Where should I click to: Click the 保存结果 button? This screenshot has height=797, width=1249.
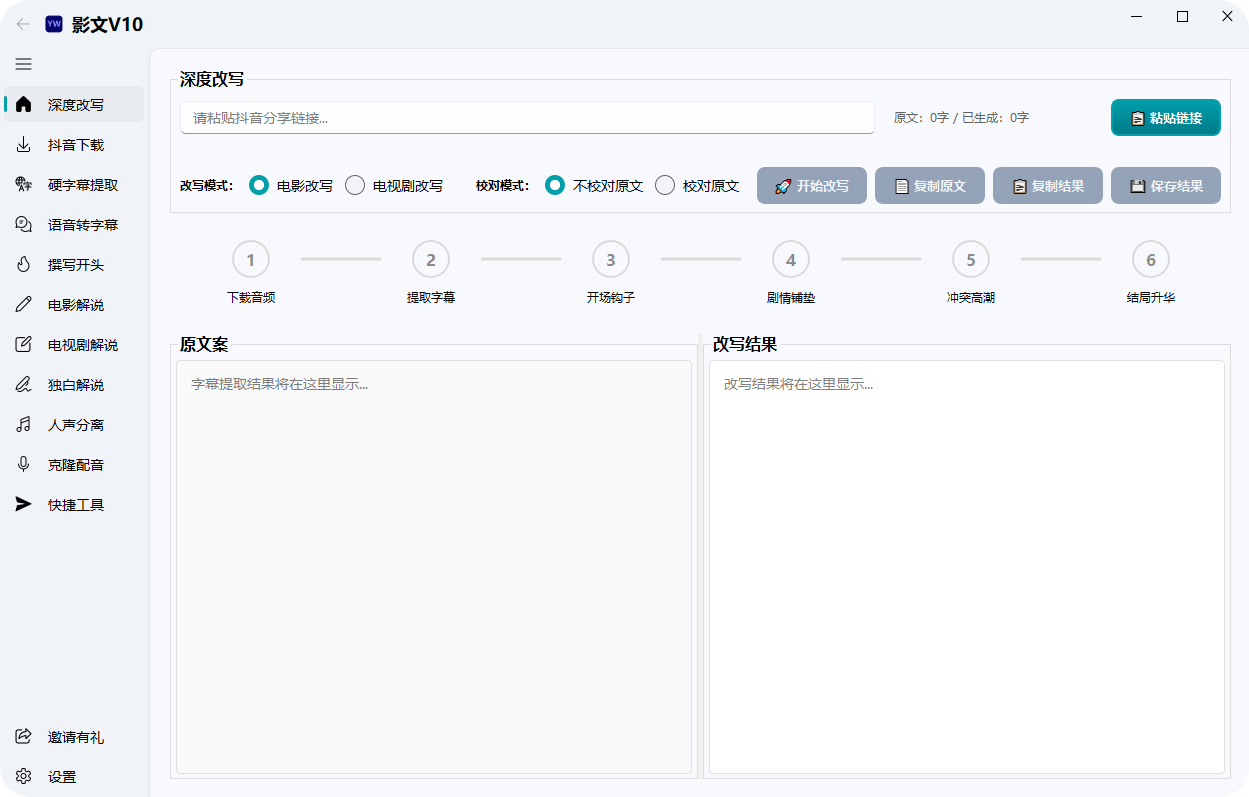1165,186
